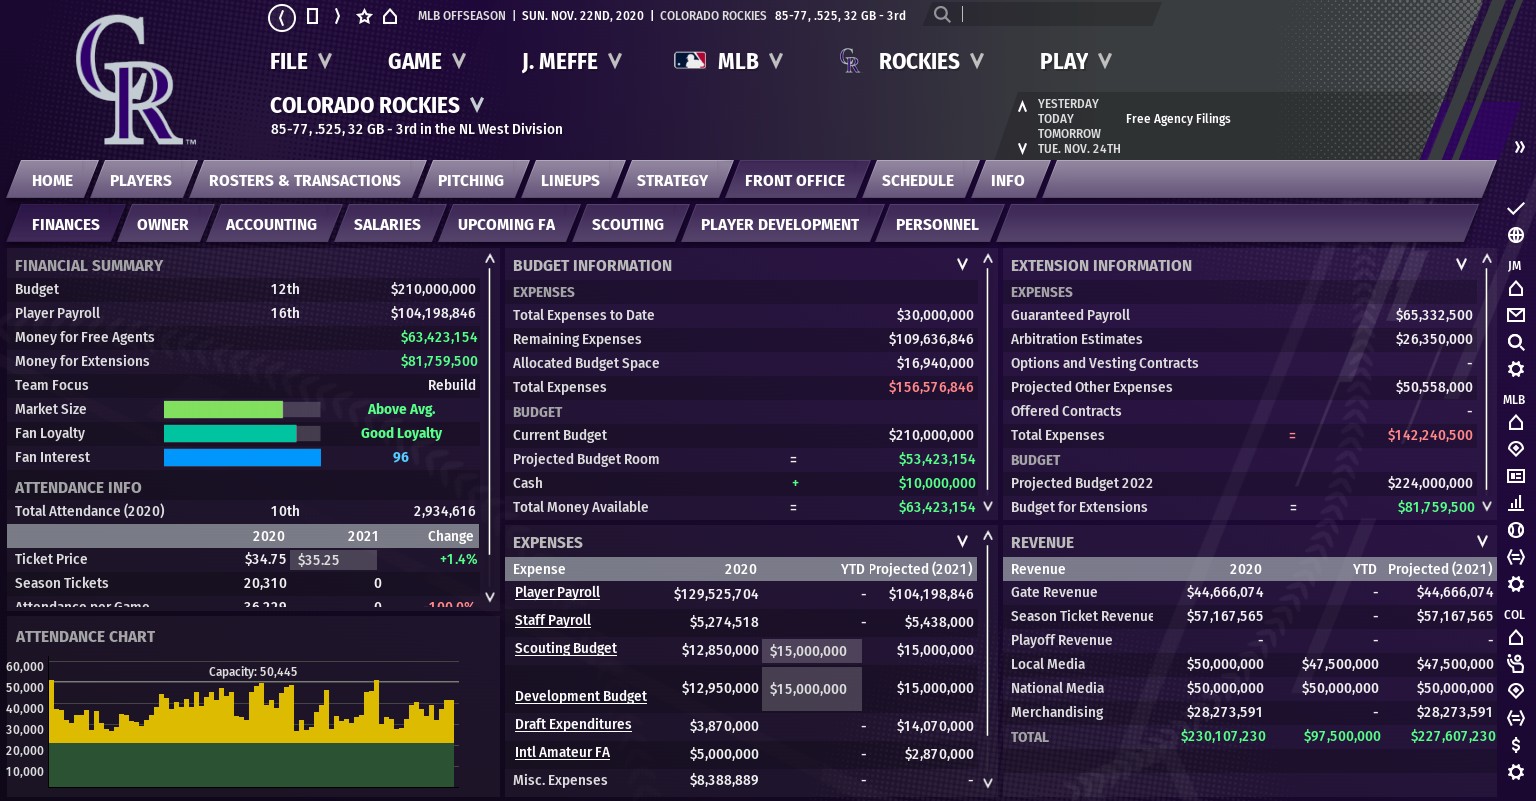Screen dimensions: 1536x801
Task: Open the ROCKIES menu
Action: pos(930,62)
